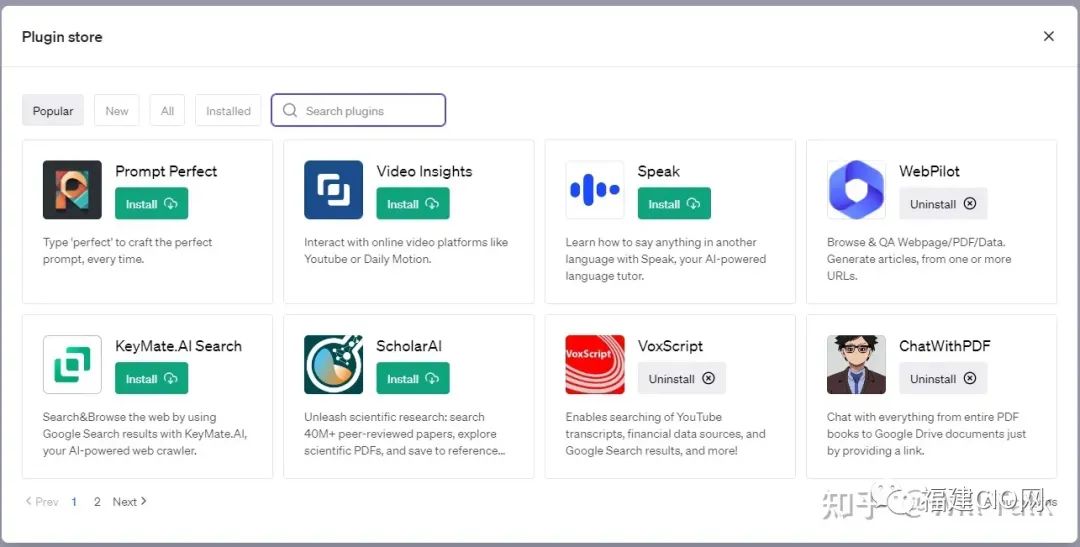Uninstall the VoxScript plugin

681,379
